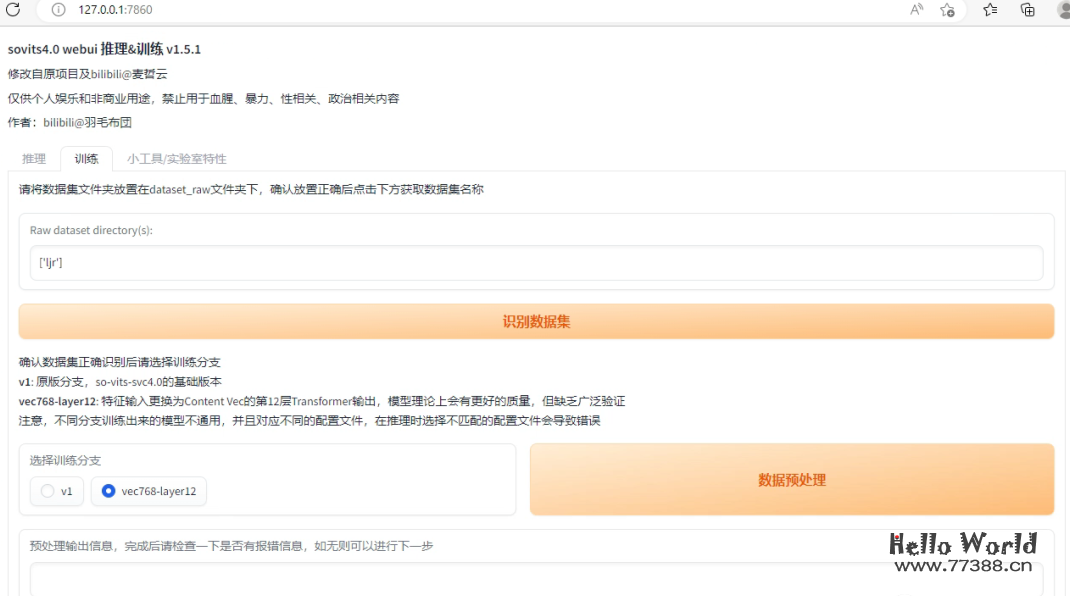Add this page to favorites
Image resolution: width=1070 pixels, height=596 pixels.
click(x=948, y=11)
